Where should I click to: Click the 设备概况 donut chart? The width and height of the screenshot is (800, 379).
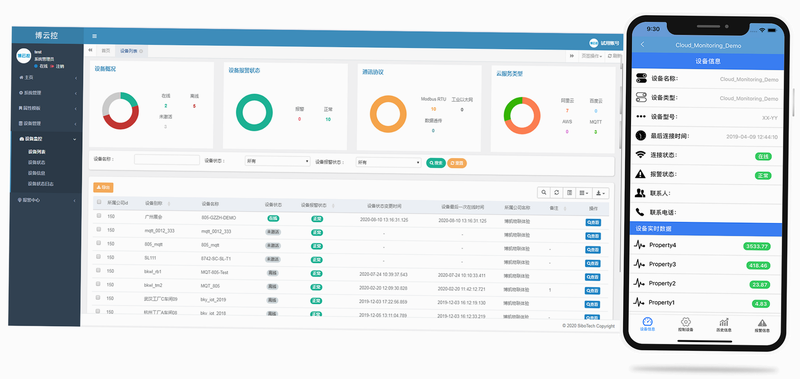[120, 111]
